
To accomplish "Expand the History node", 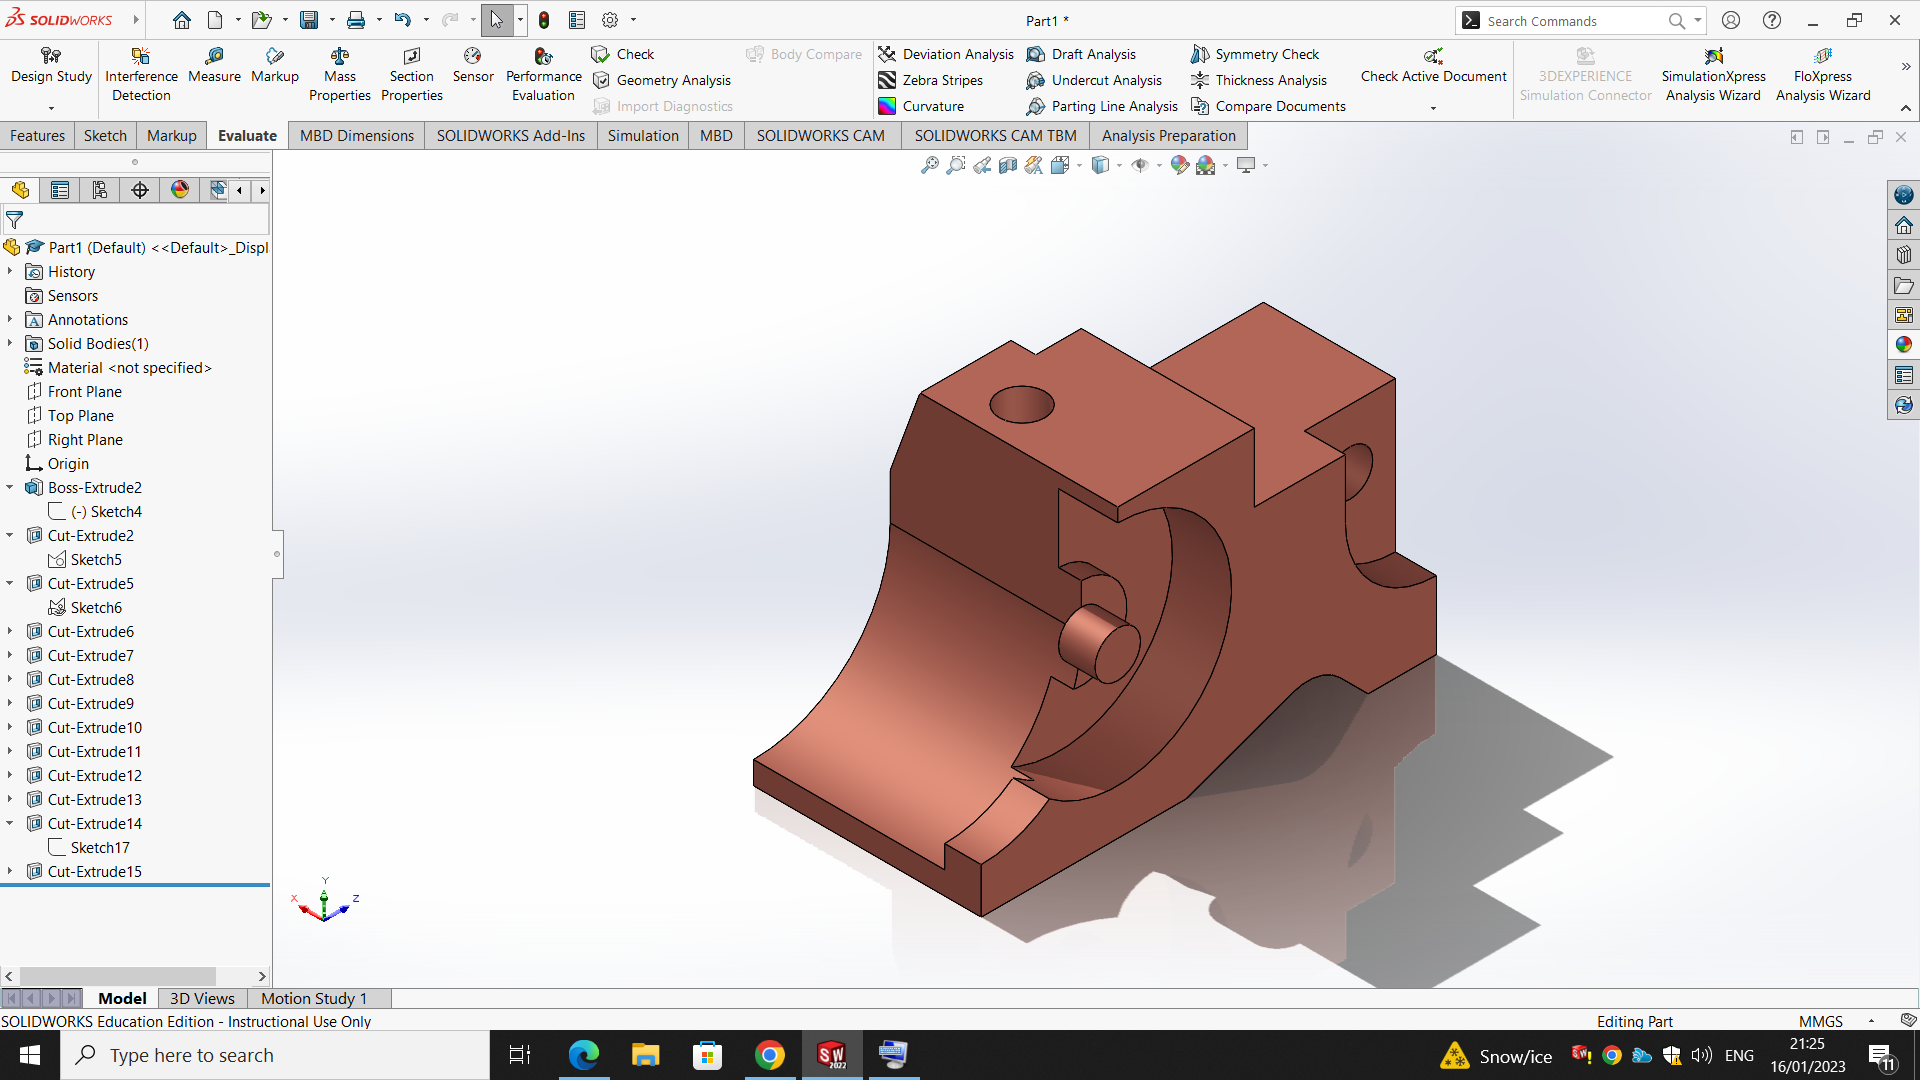I will click(10, 271).
